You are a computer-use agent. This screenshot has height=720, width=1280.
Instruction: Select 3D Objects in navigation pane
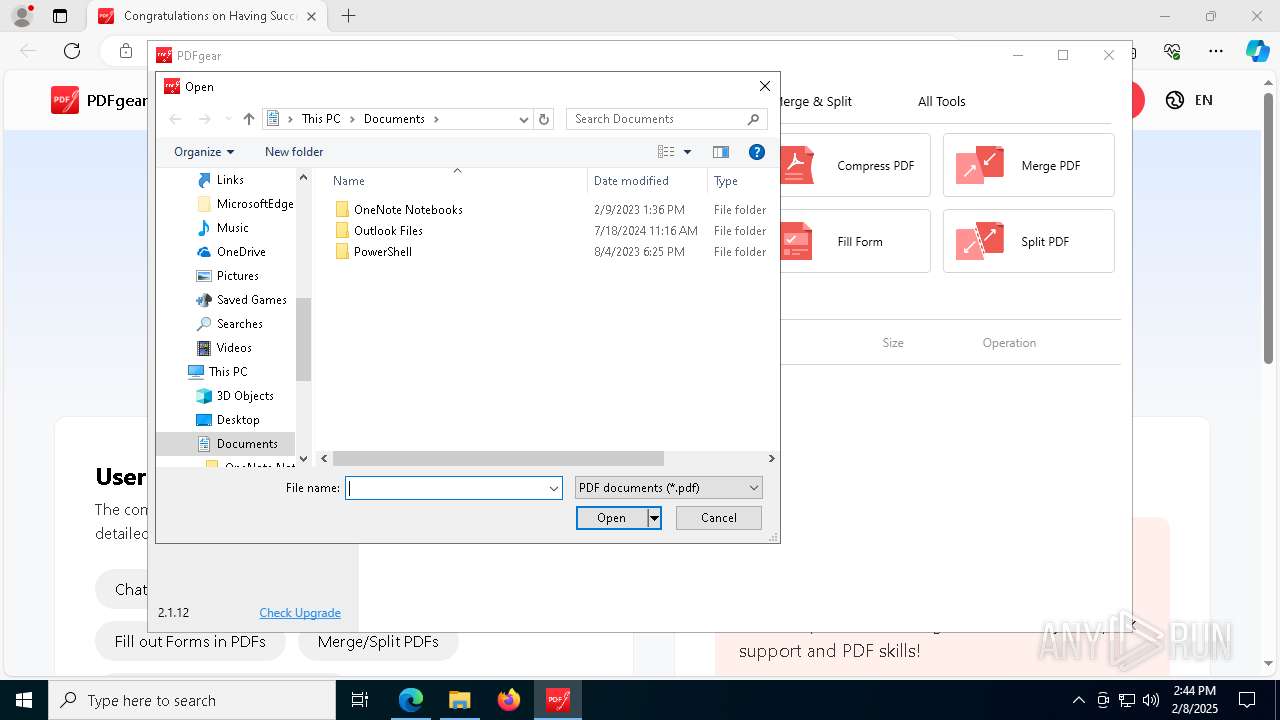coord(245,396)
